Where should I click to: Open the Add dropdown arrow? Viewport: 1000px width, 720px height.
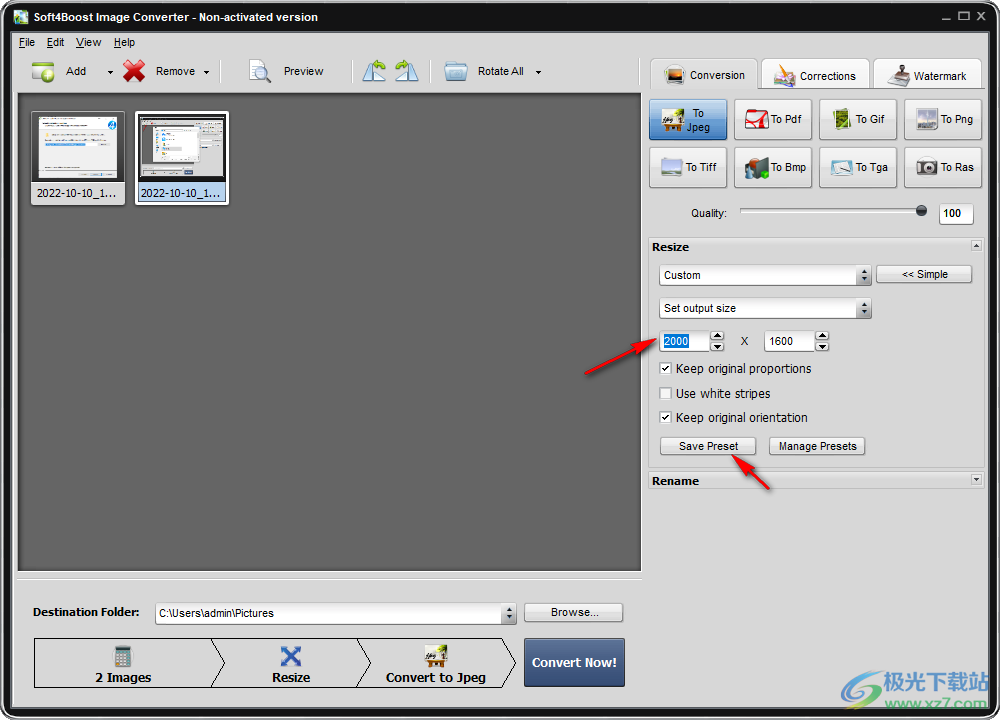[x=110, y=72]
